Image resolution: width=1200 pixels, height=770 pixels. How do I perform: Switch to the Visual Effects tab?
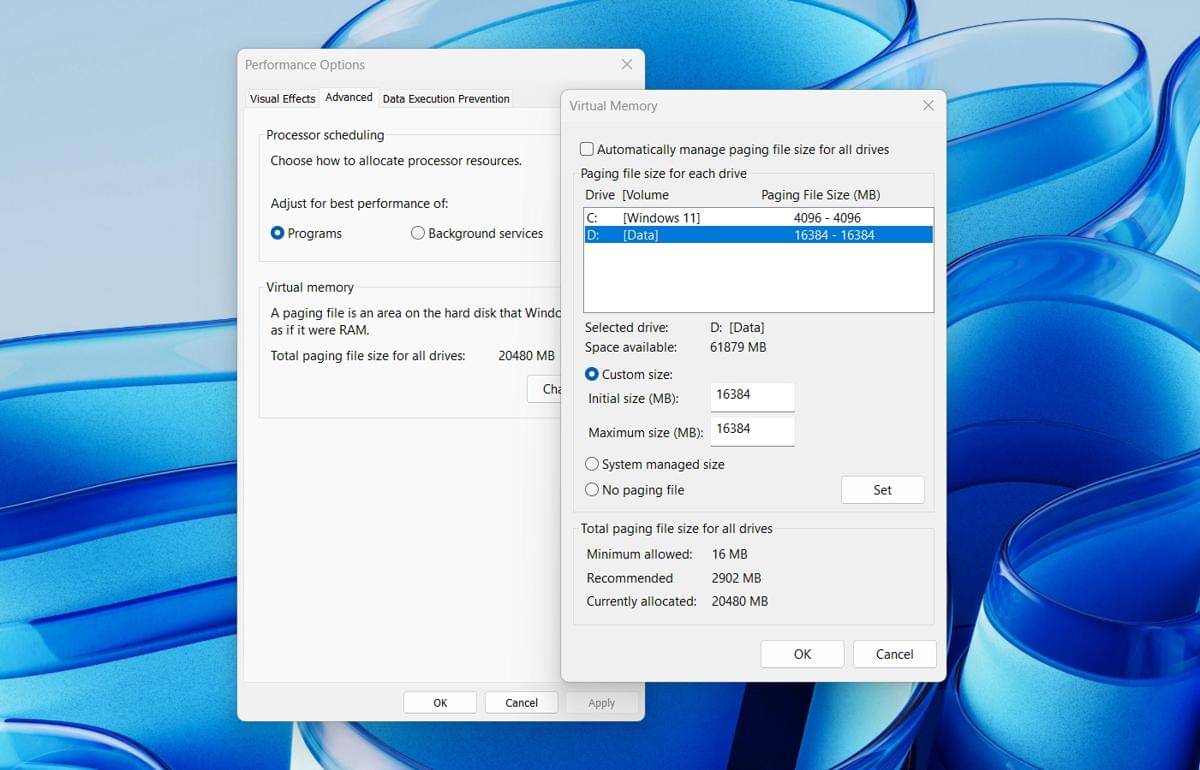tap(282, 98)
